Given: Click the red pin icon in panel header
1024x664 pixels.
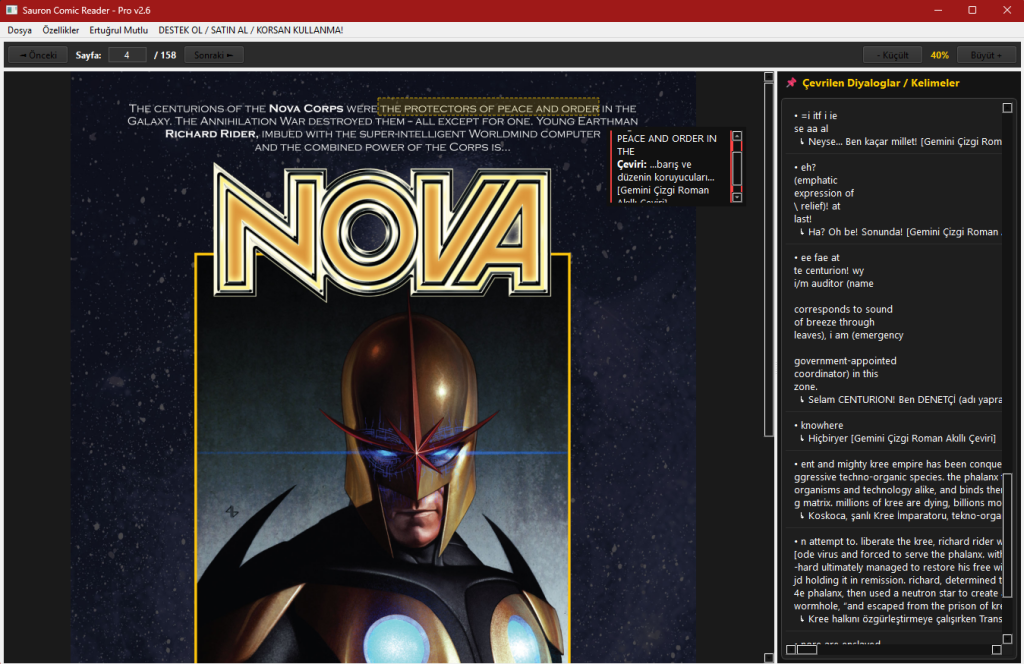Looking at the screenshot, I should [792, 83].
